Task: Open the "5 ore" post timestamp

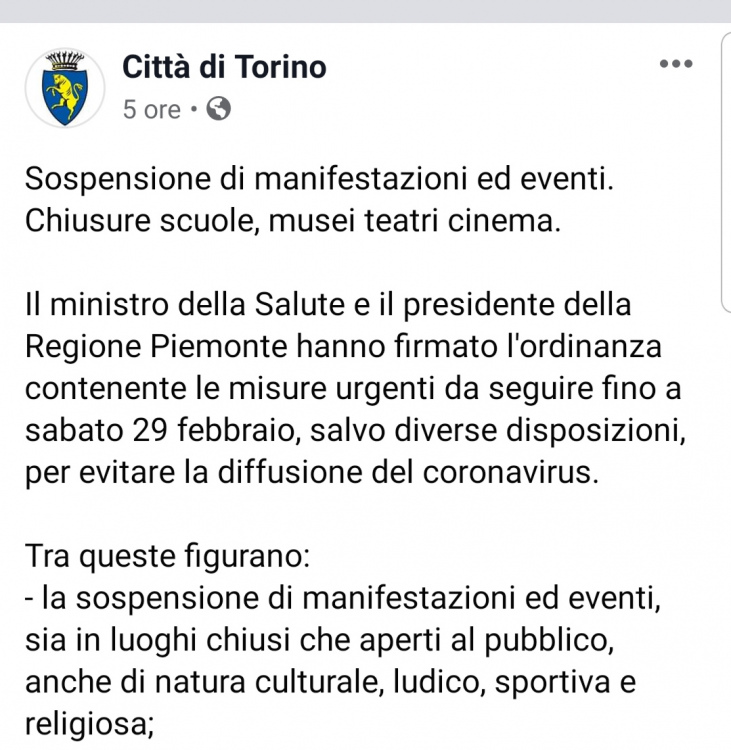Action: coord(152,110)
